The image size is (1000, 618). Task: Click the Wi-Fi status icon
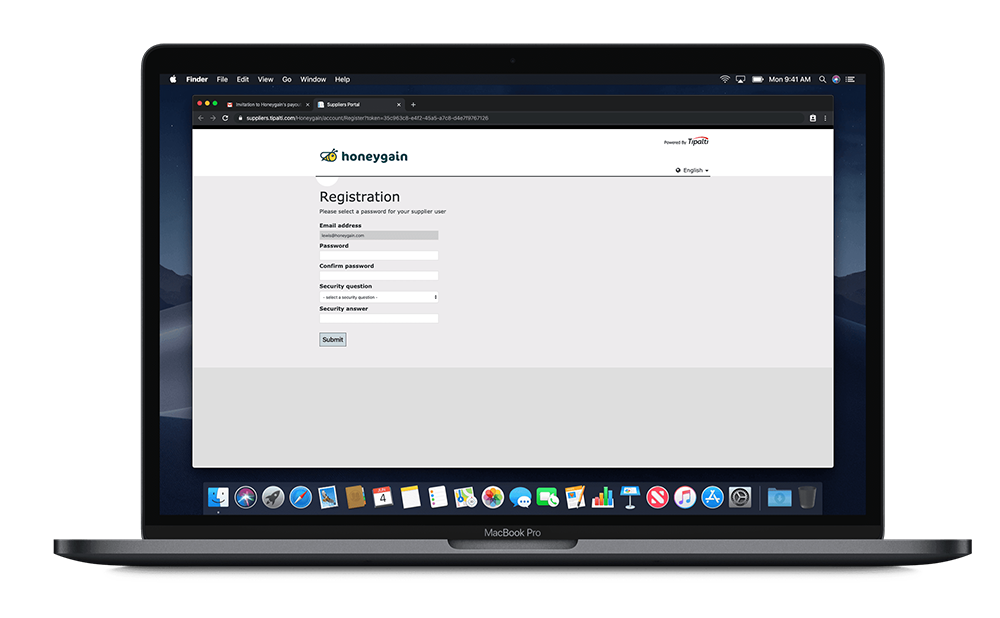pos(725,79)
